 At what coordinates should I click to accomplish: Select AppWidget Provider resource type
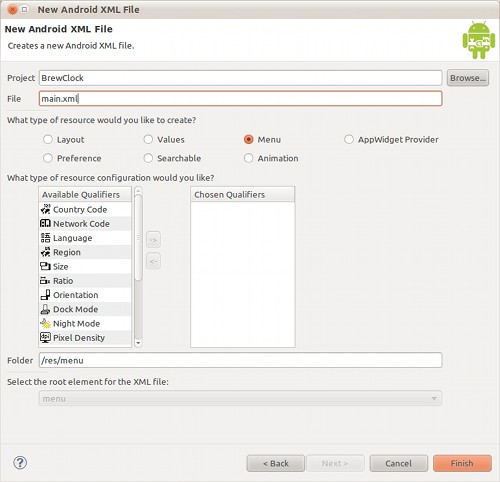(349, 139)
